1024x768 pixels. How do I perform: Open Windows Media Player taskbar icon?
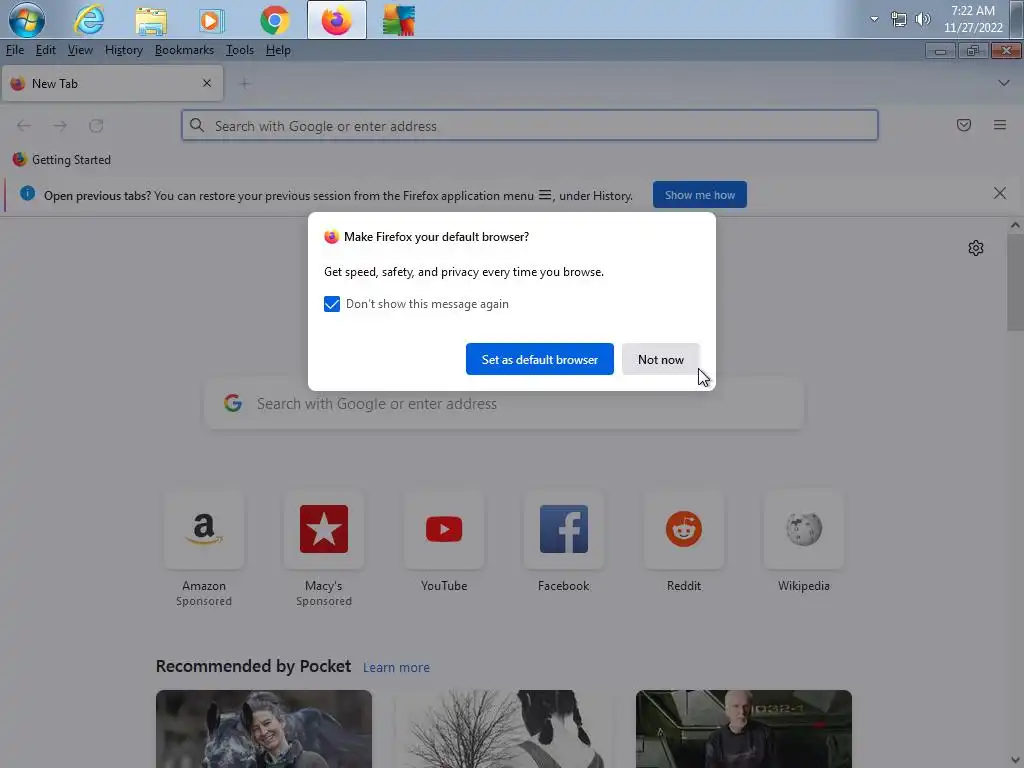pos(210,20)
